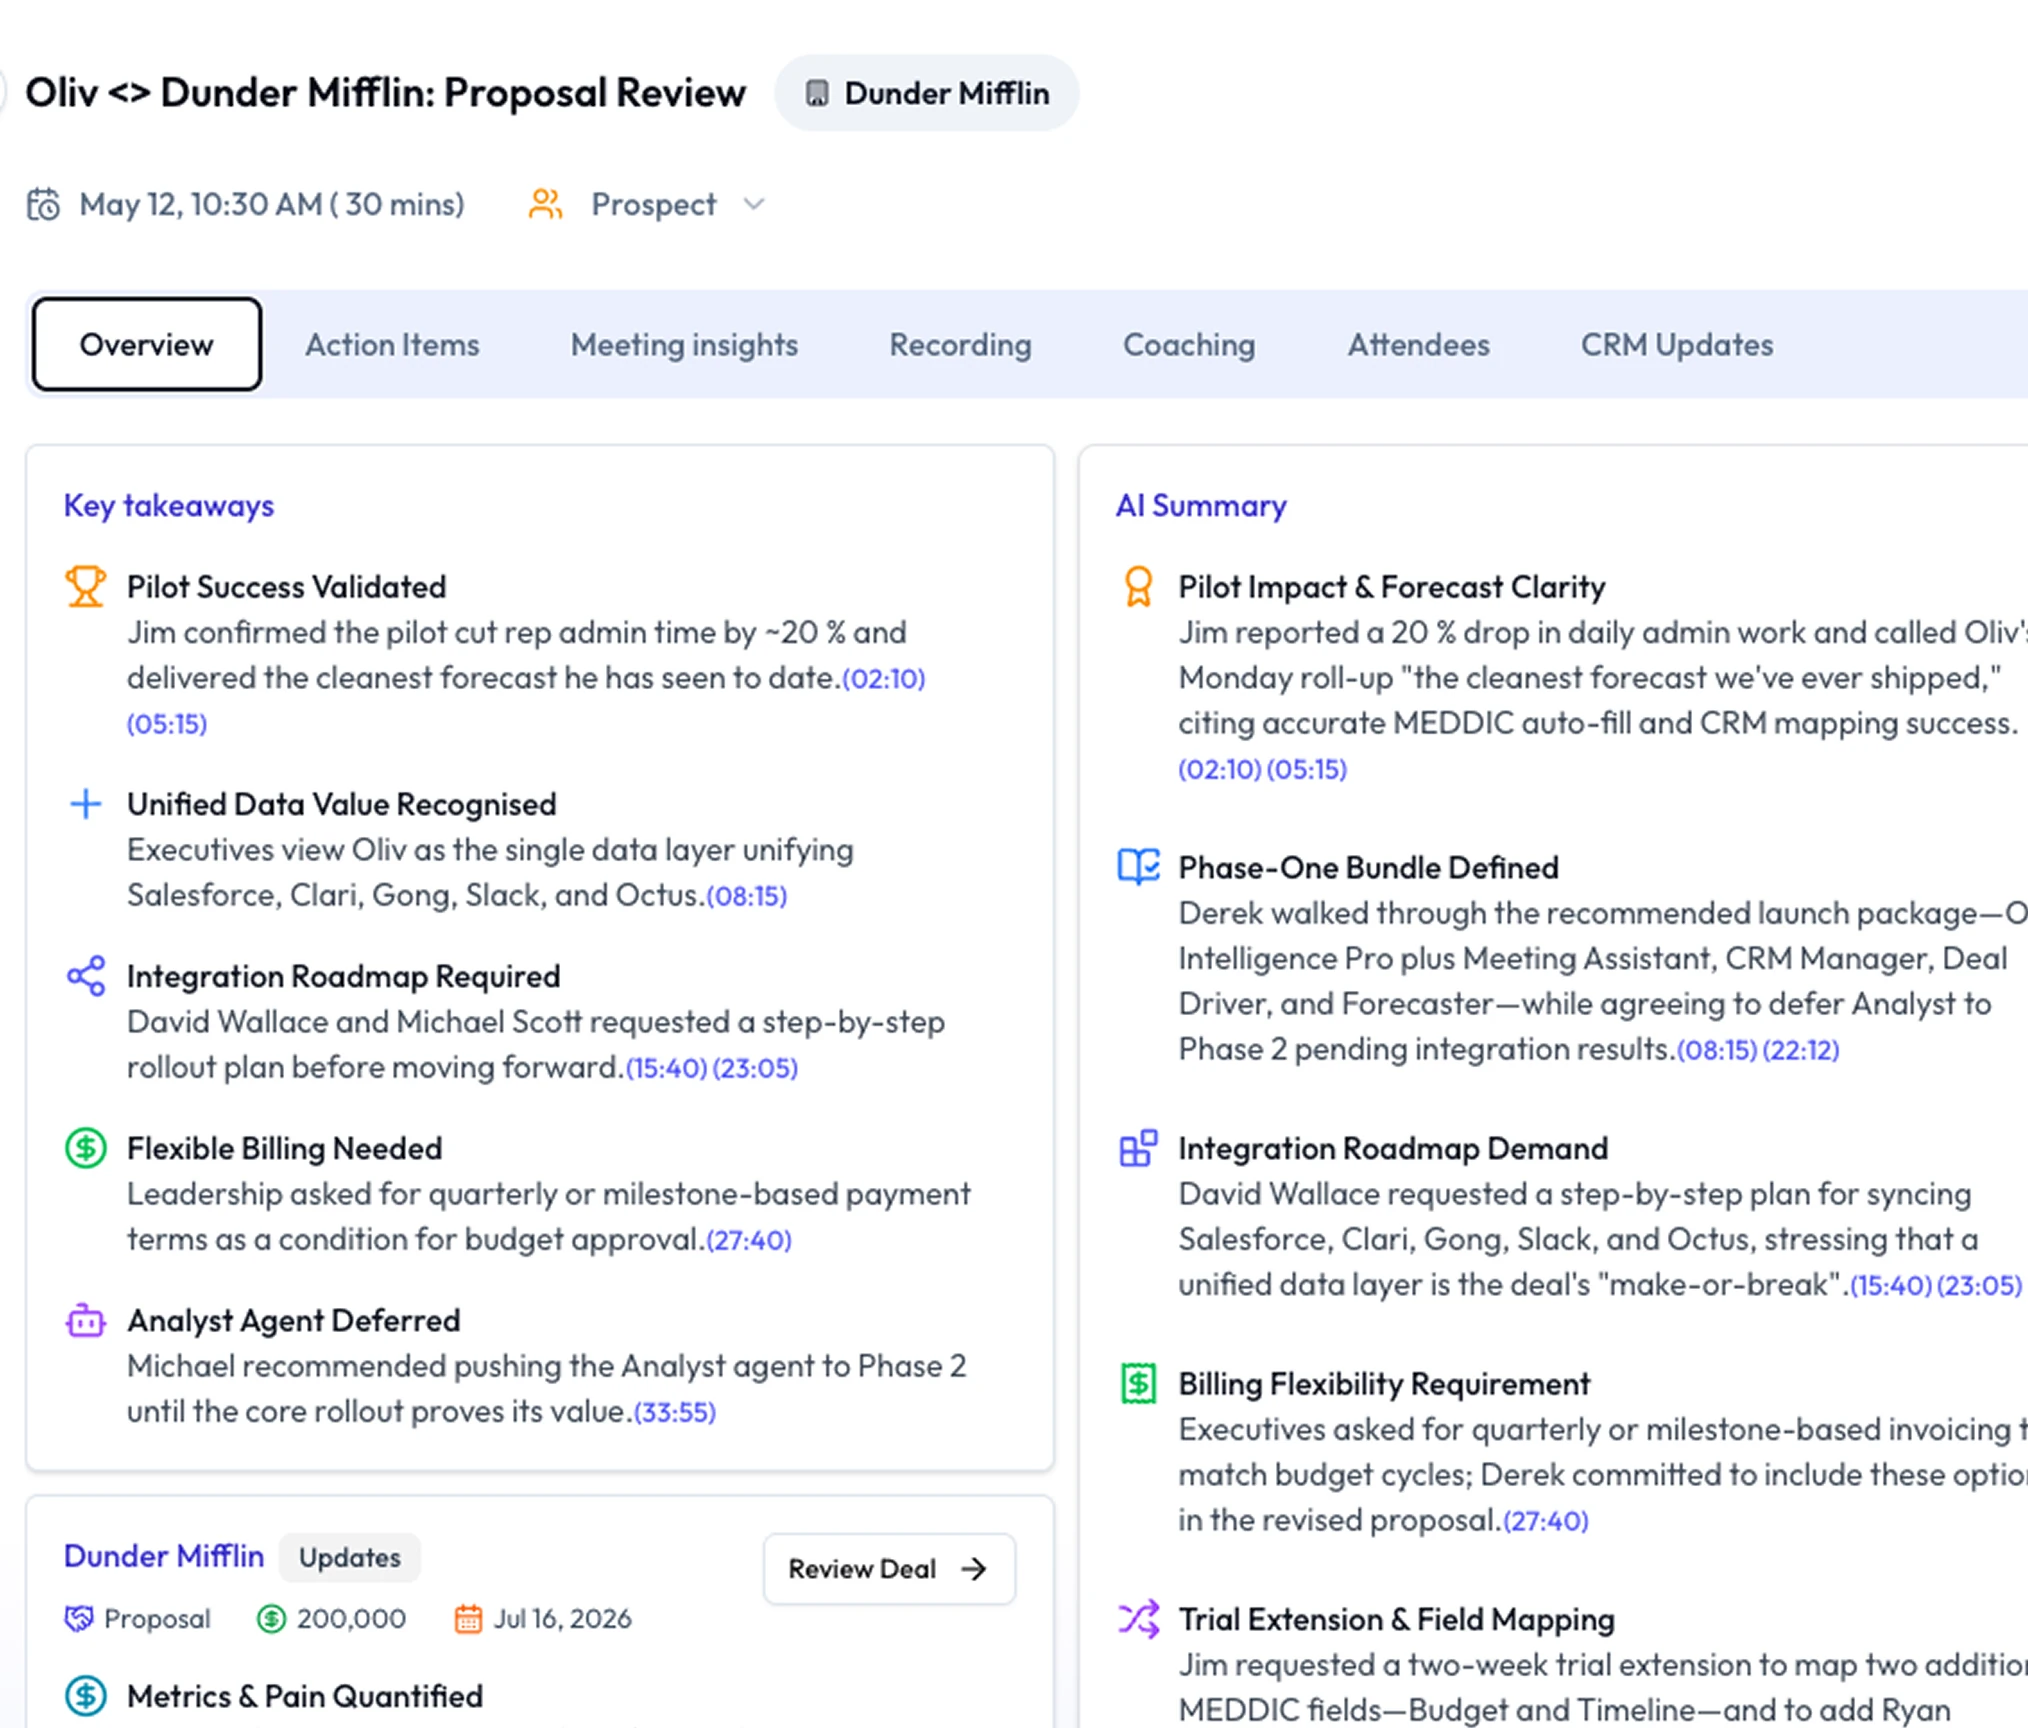This screenshot has height=1728, width=2028.
Task: Click the 200,000 deal amount
Action: tap(351, 1618)
